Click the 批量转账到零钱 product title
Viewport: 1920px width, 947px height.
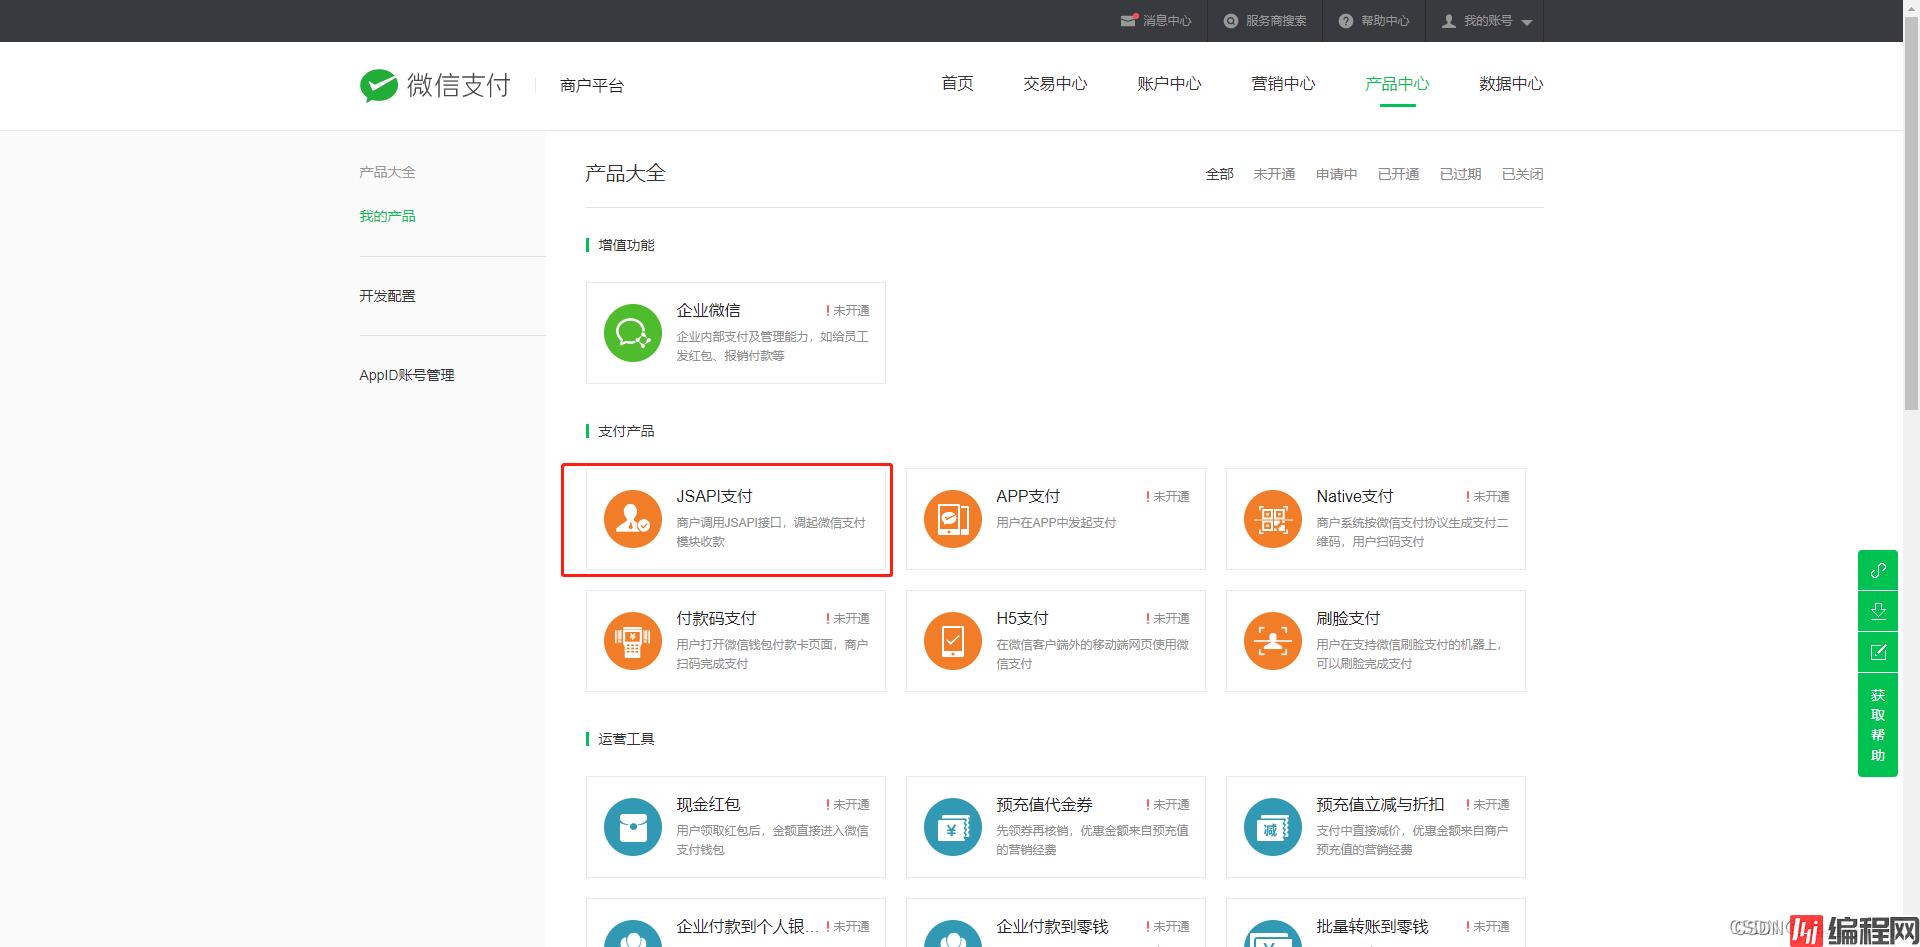point(1372,926)
